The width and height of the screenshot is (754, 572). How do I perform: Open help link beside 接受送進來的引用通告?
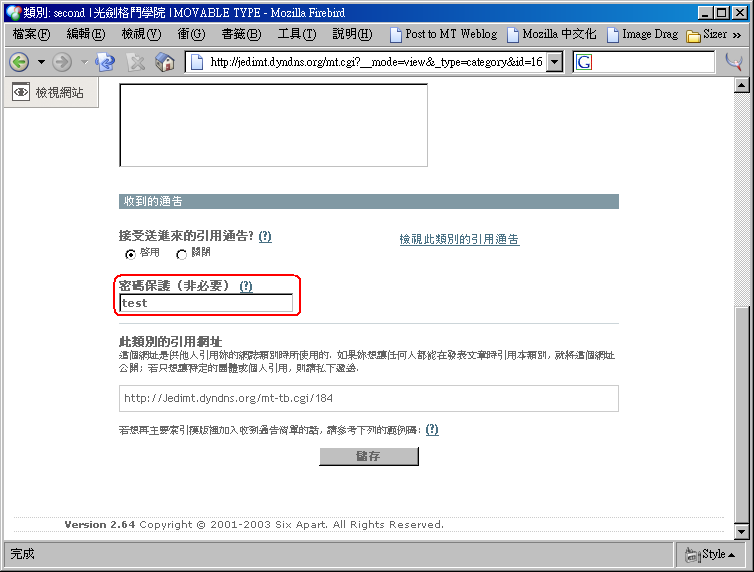coord(265,236)
